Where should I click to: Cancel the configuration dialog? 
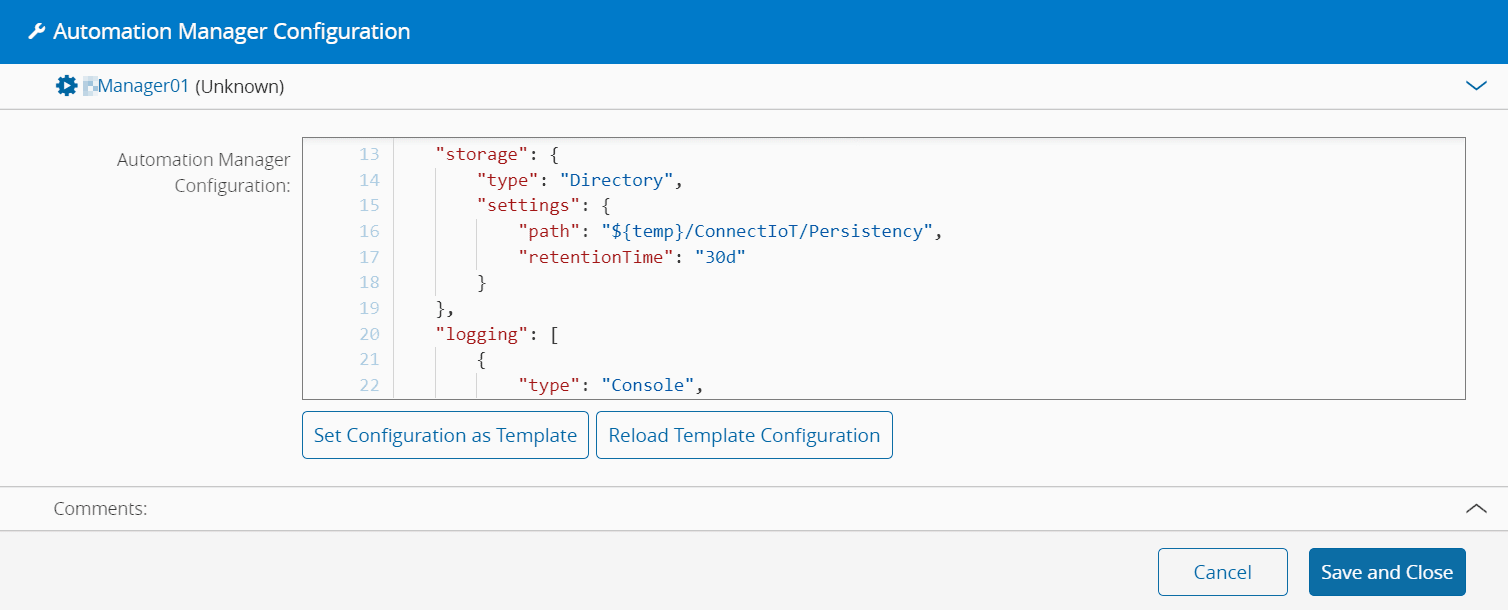pos(1222,572)
